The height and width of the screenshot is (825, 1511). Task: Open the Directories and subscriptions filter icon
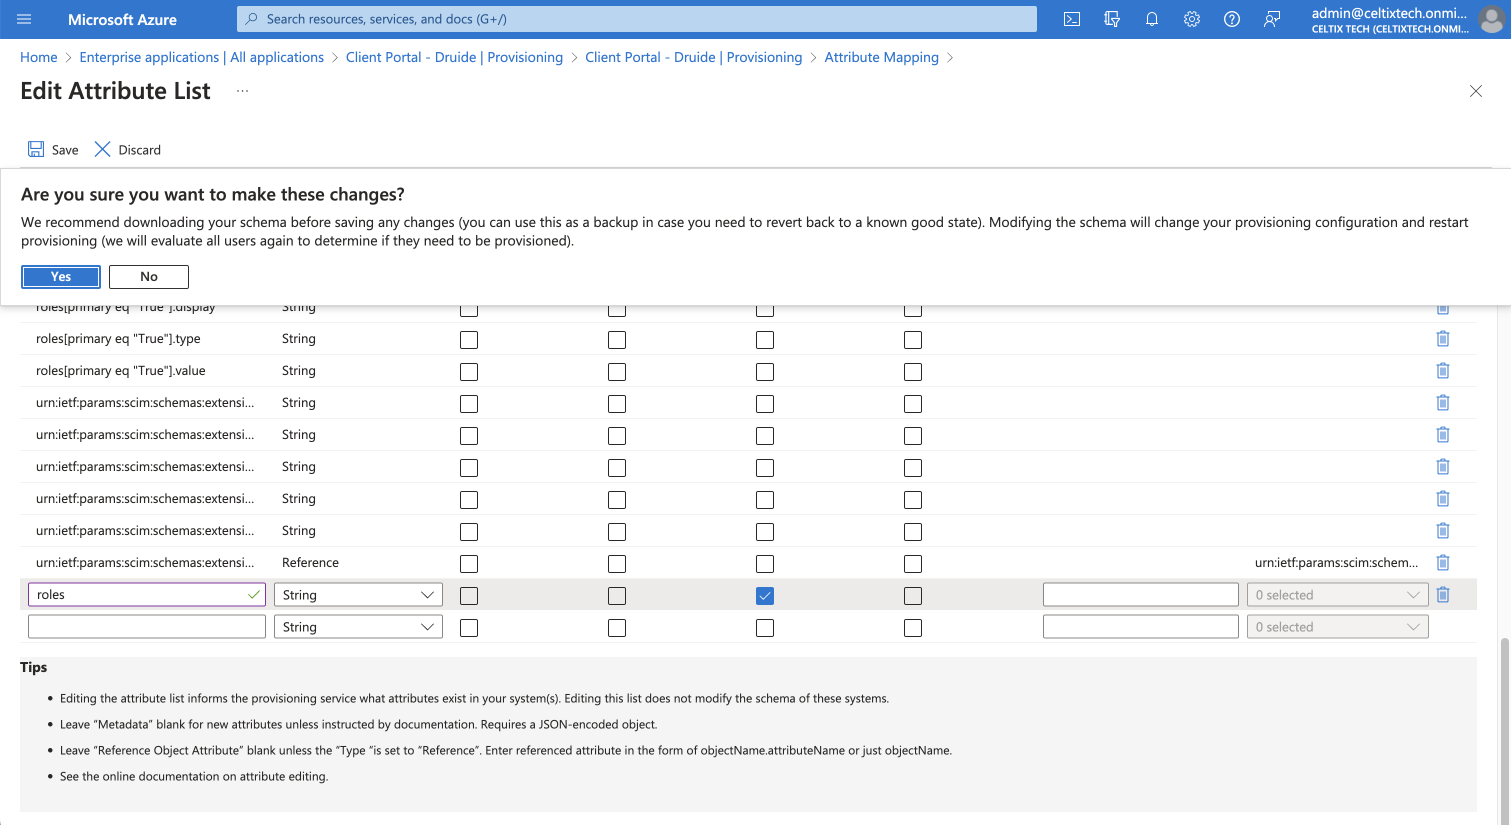(x=1112, y=19)
